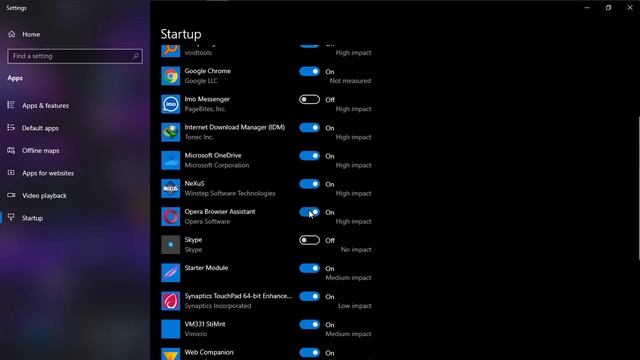Click the Not measured impact label
This screenshot has height=360, width=640.
coord(350,81)
